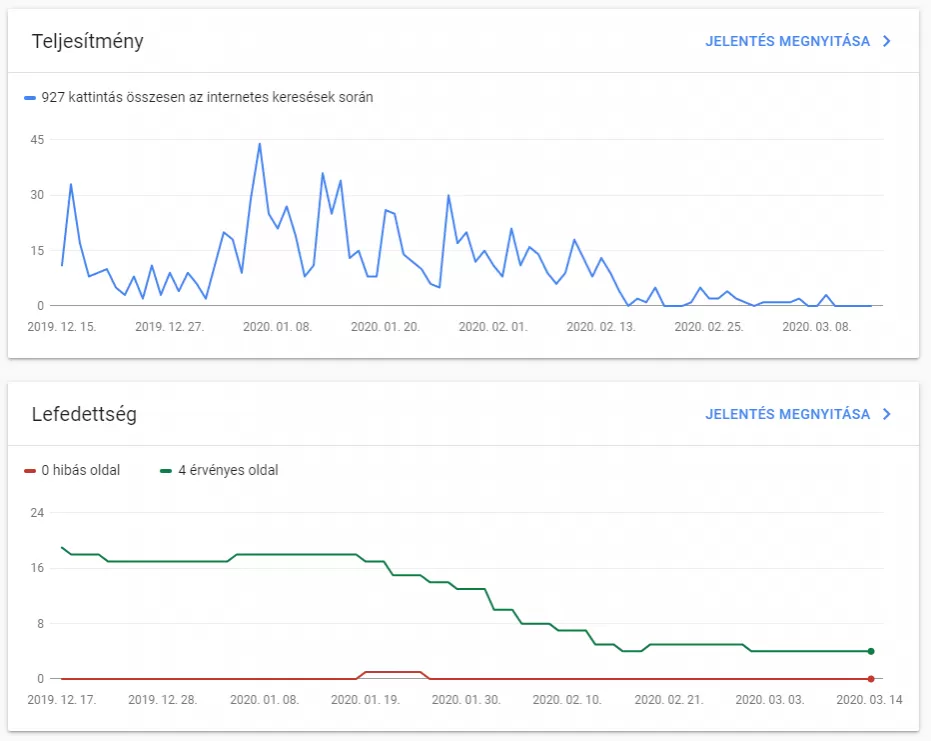Click the chevron arrow beside Teljesítmény report

tap(886, 41)
